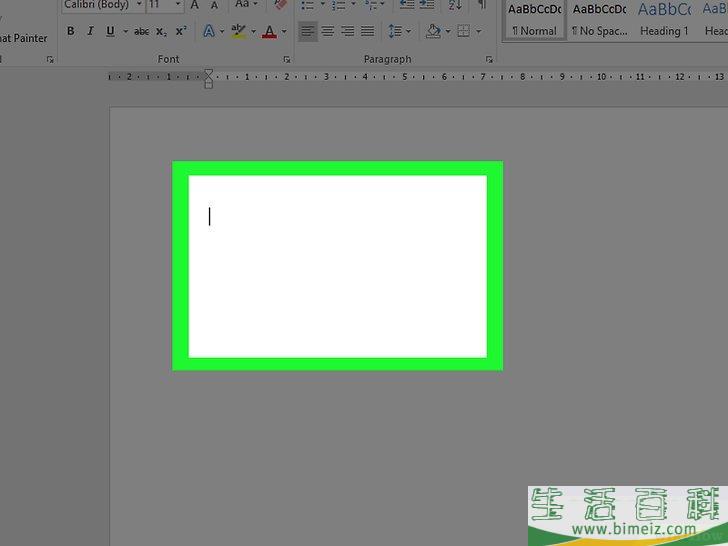Apply the red font color swatch
Screen dimensions: 728x546
coord(268,32)
